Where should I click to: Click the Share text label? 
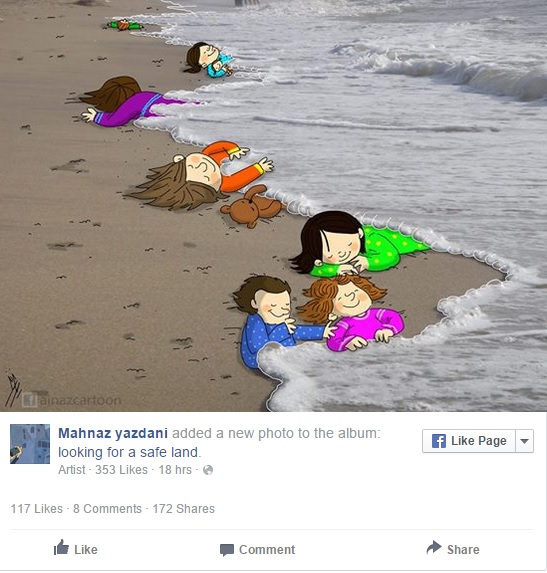(x=463, y=550)
